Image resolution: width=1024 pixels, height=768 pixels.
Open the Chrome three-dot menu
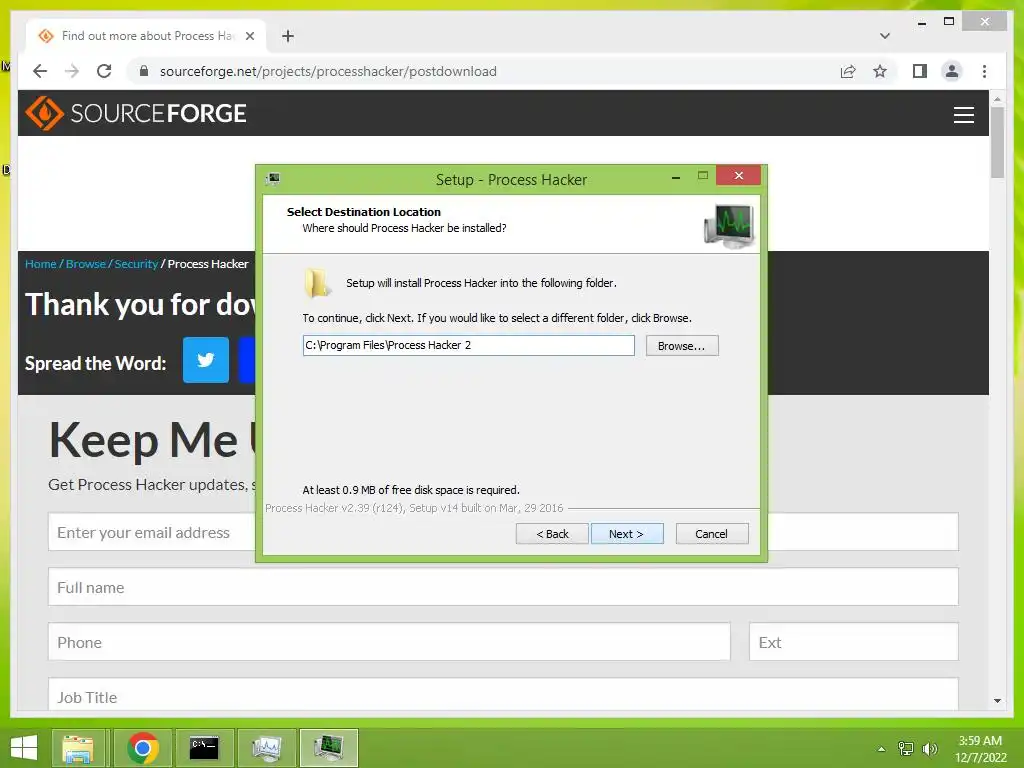[x=984, y=71]
